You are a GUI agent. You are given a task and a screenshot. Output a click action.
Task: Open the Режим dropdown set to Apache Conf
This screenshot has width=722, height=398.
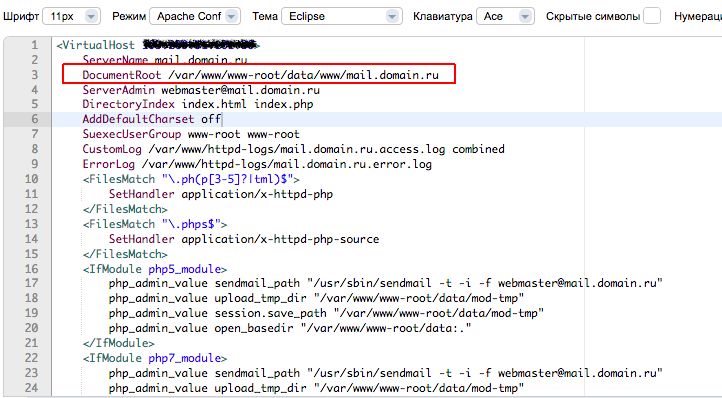195,16
